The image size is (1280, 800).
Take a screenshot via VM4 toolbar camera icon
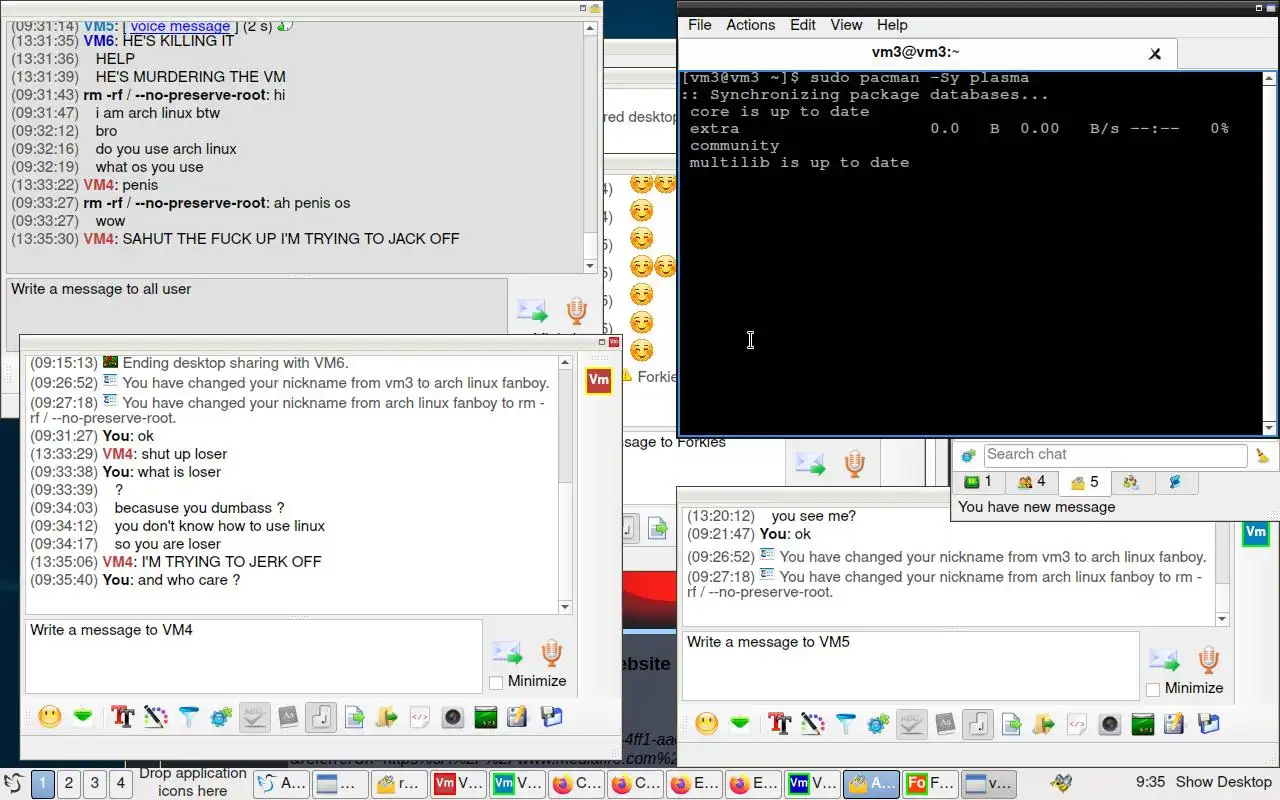[453, 717]
